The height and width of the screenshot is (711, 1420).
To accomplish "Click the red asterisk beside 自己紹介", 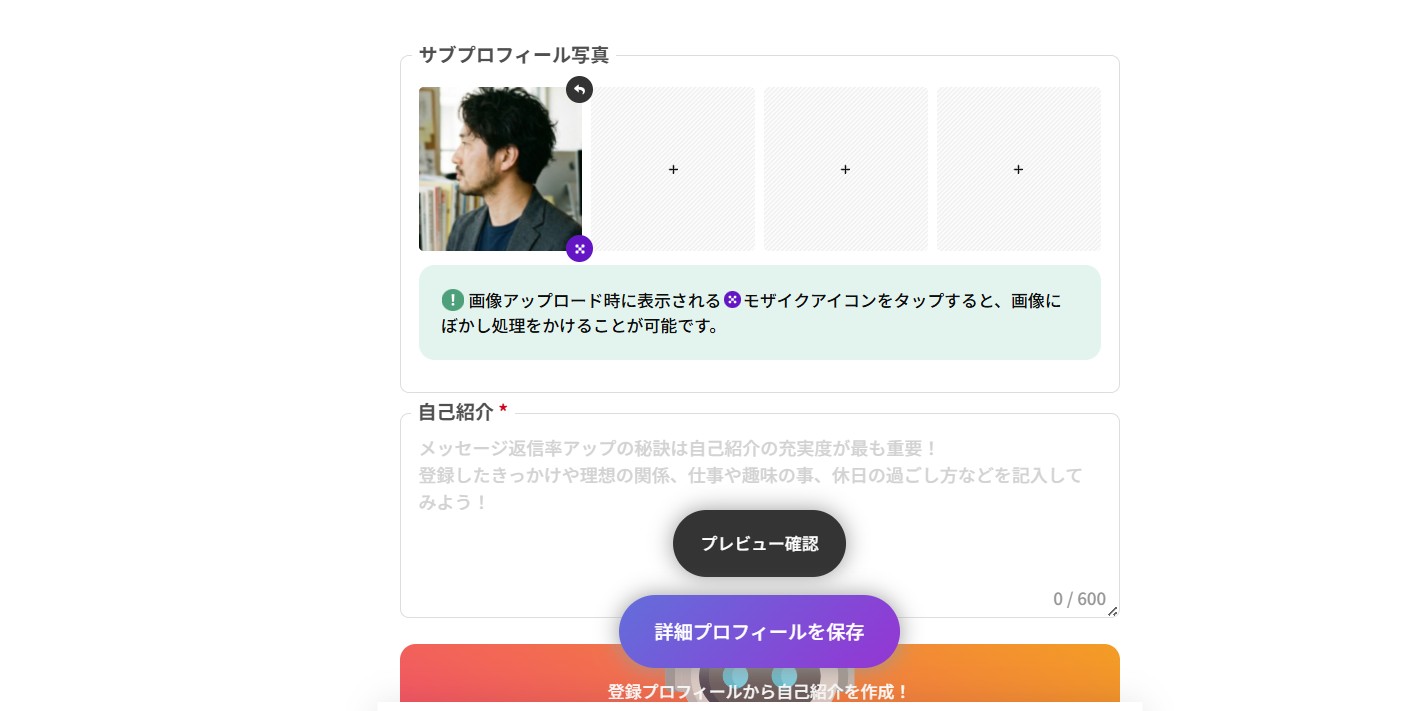I will (x=503, y=409).
